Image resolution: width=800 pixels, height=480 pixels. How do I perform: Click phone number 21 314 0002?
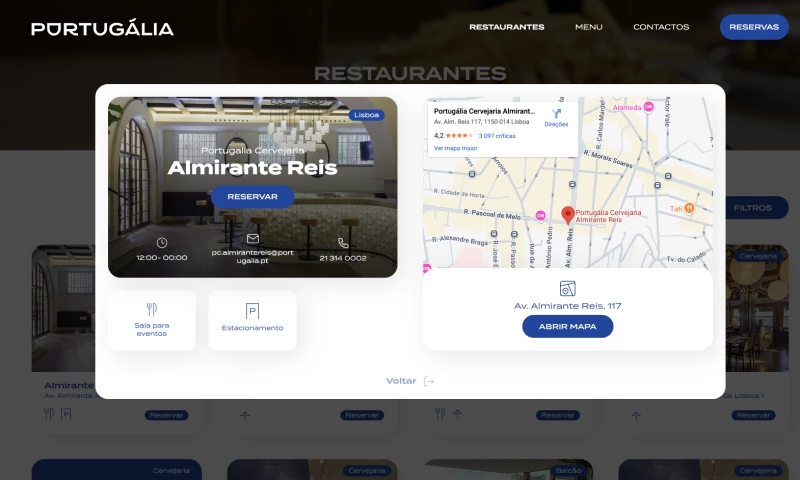coord(343,258)
